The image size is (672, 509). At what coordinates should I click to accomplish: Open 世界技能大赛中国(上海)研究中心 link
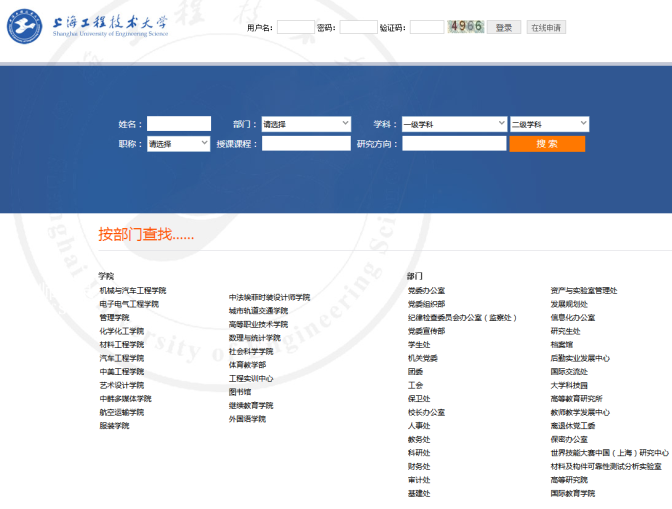(609, 452)
